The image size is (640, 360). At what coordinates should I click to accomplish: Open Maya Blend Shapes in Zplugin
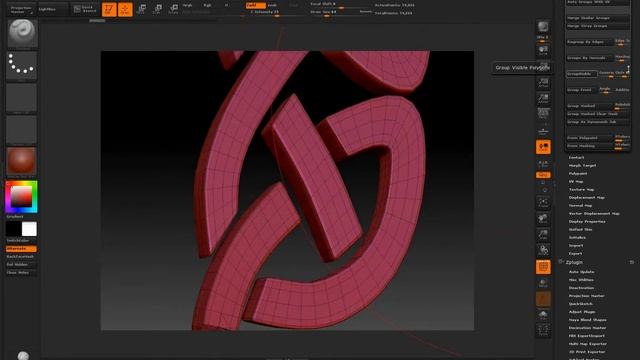pyautogui.click(x=587, y=320)
